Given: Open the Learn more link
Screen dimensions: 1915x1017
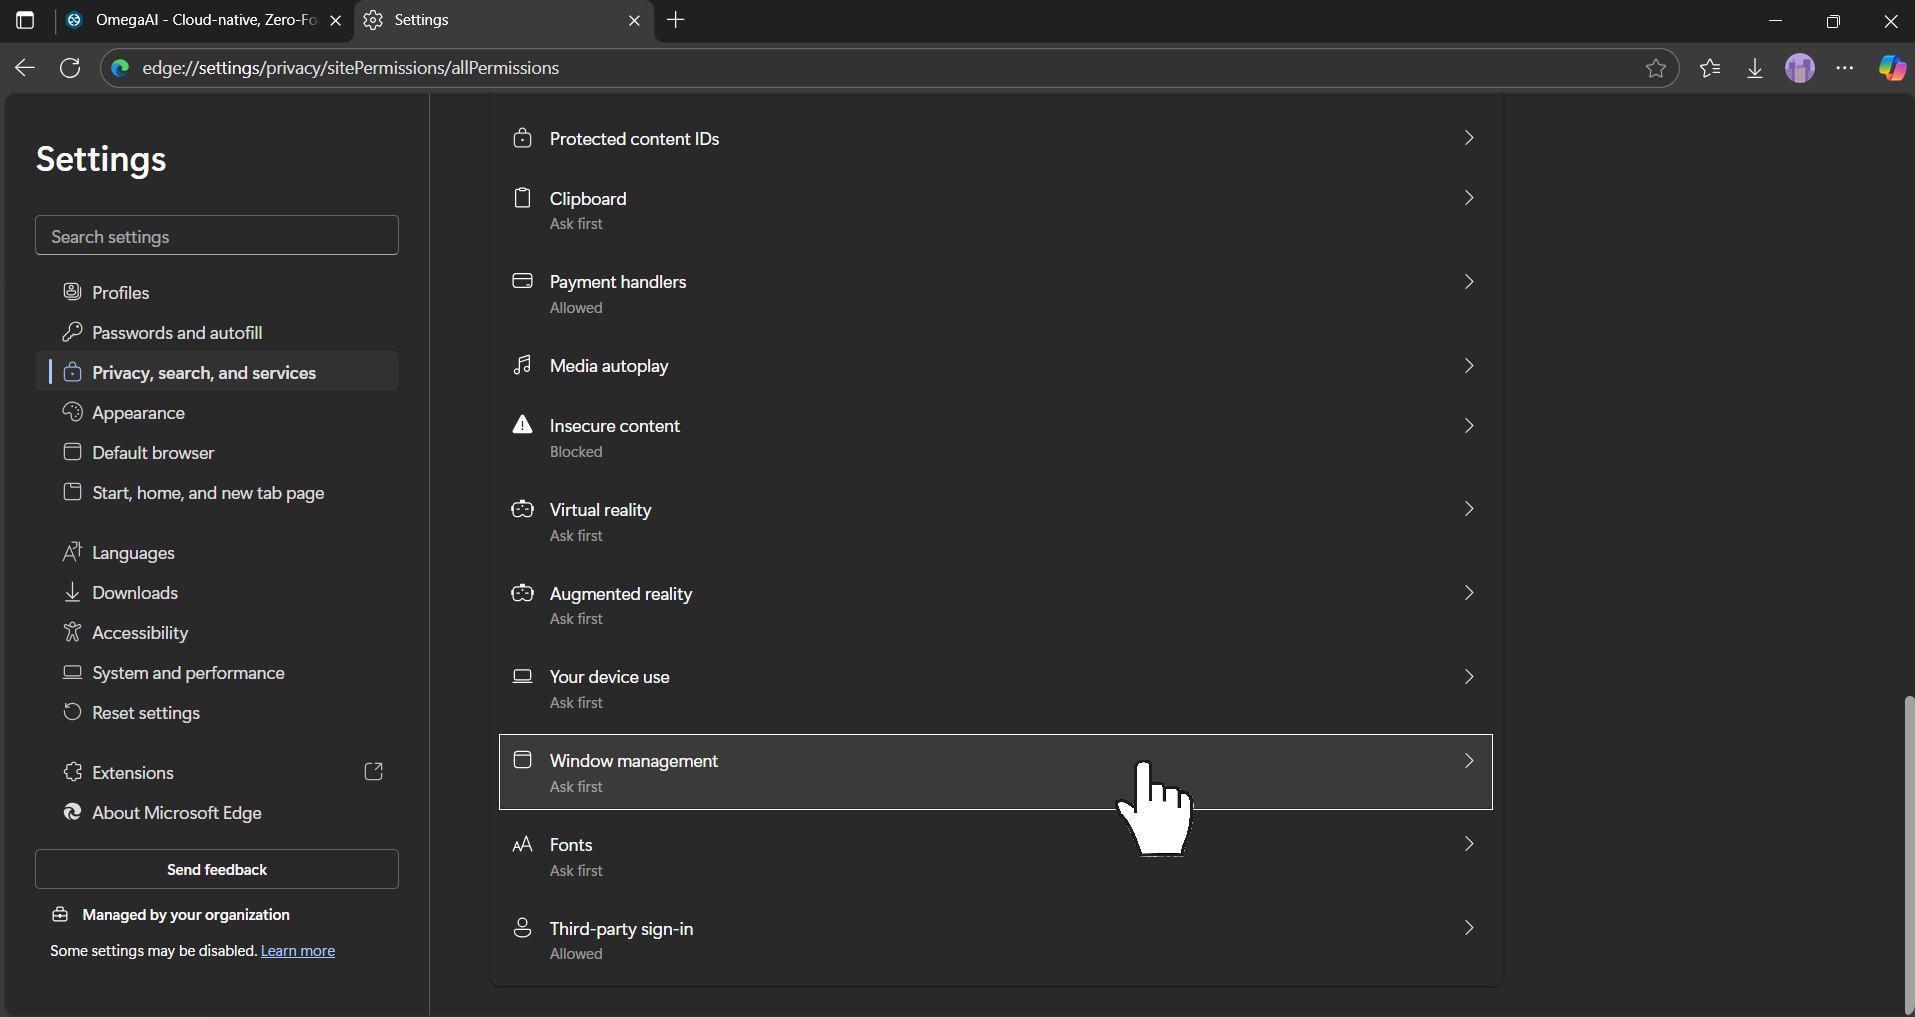Looking at the screenshot, I should tap(296, 950).
